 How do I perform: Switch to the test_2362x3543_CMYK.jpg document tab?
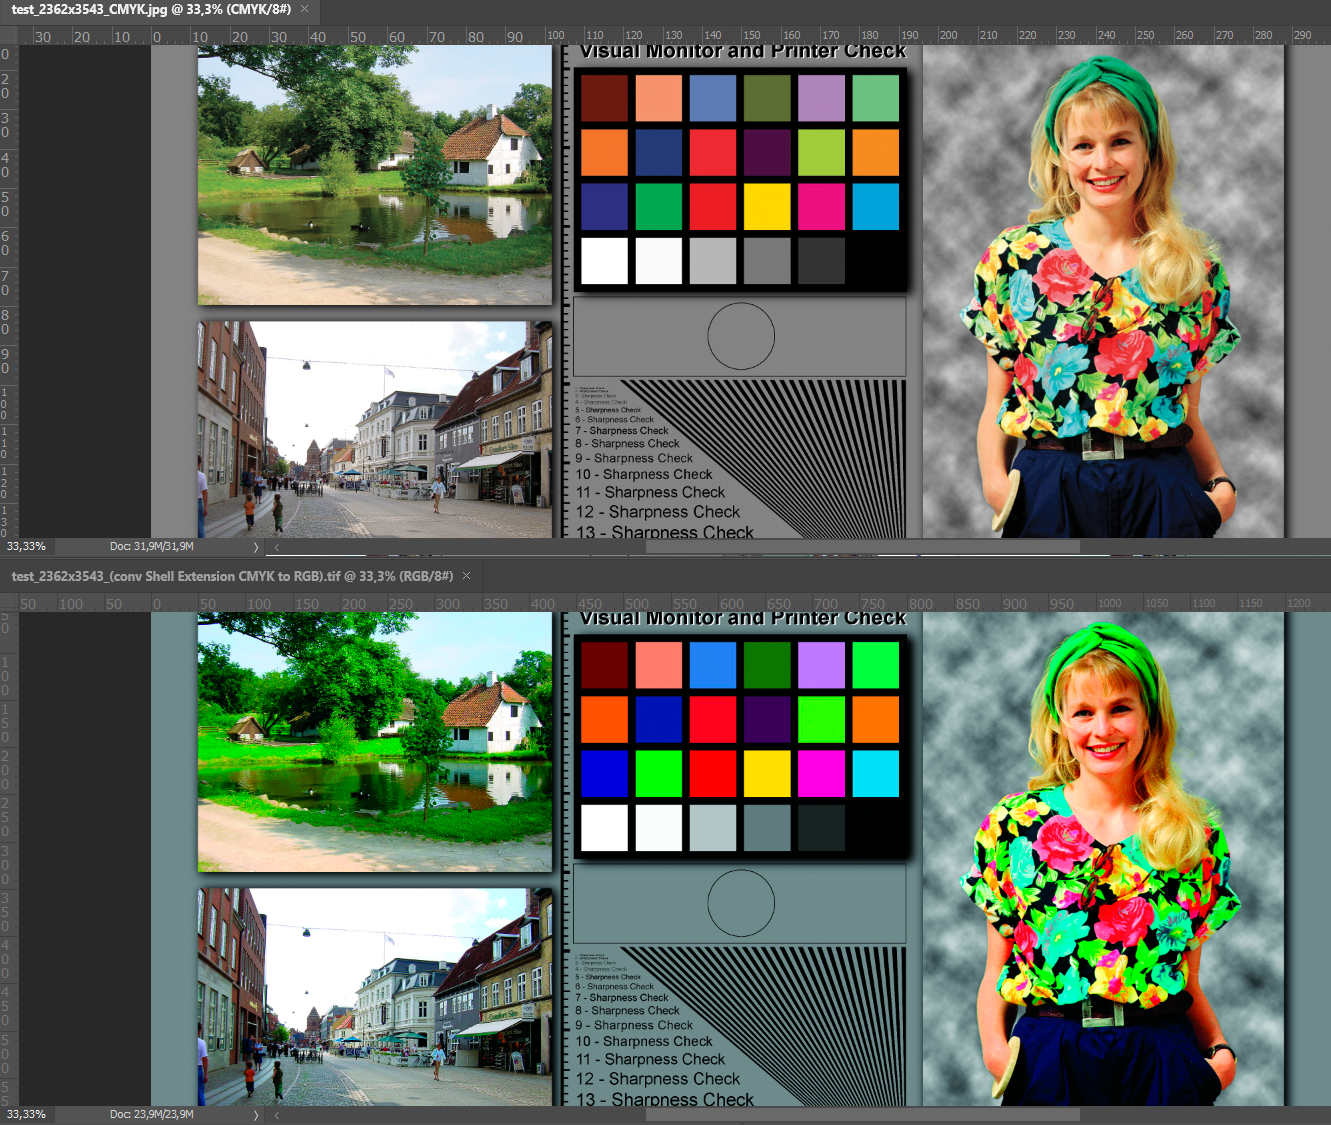coord(150,10)
